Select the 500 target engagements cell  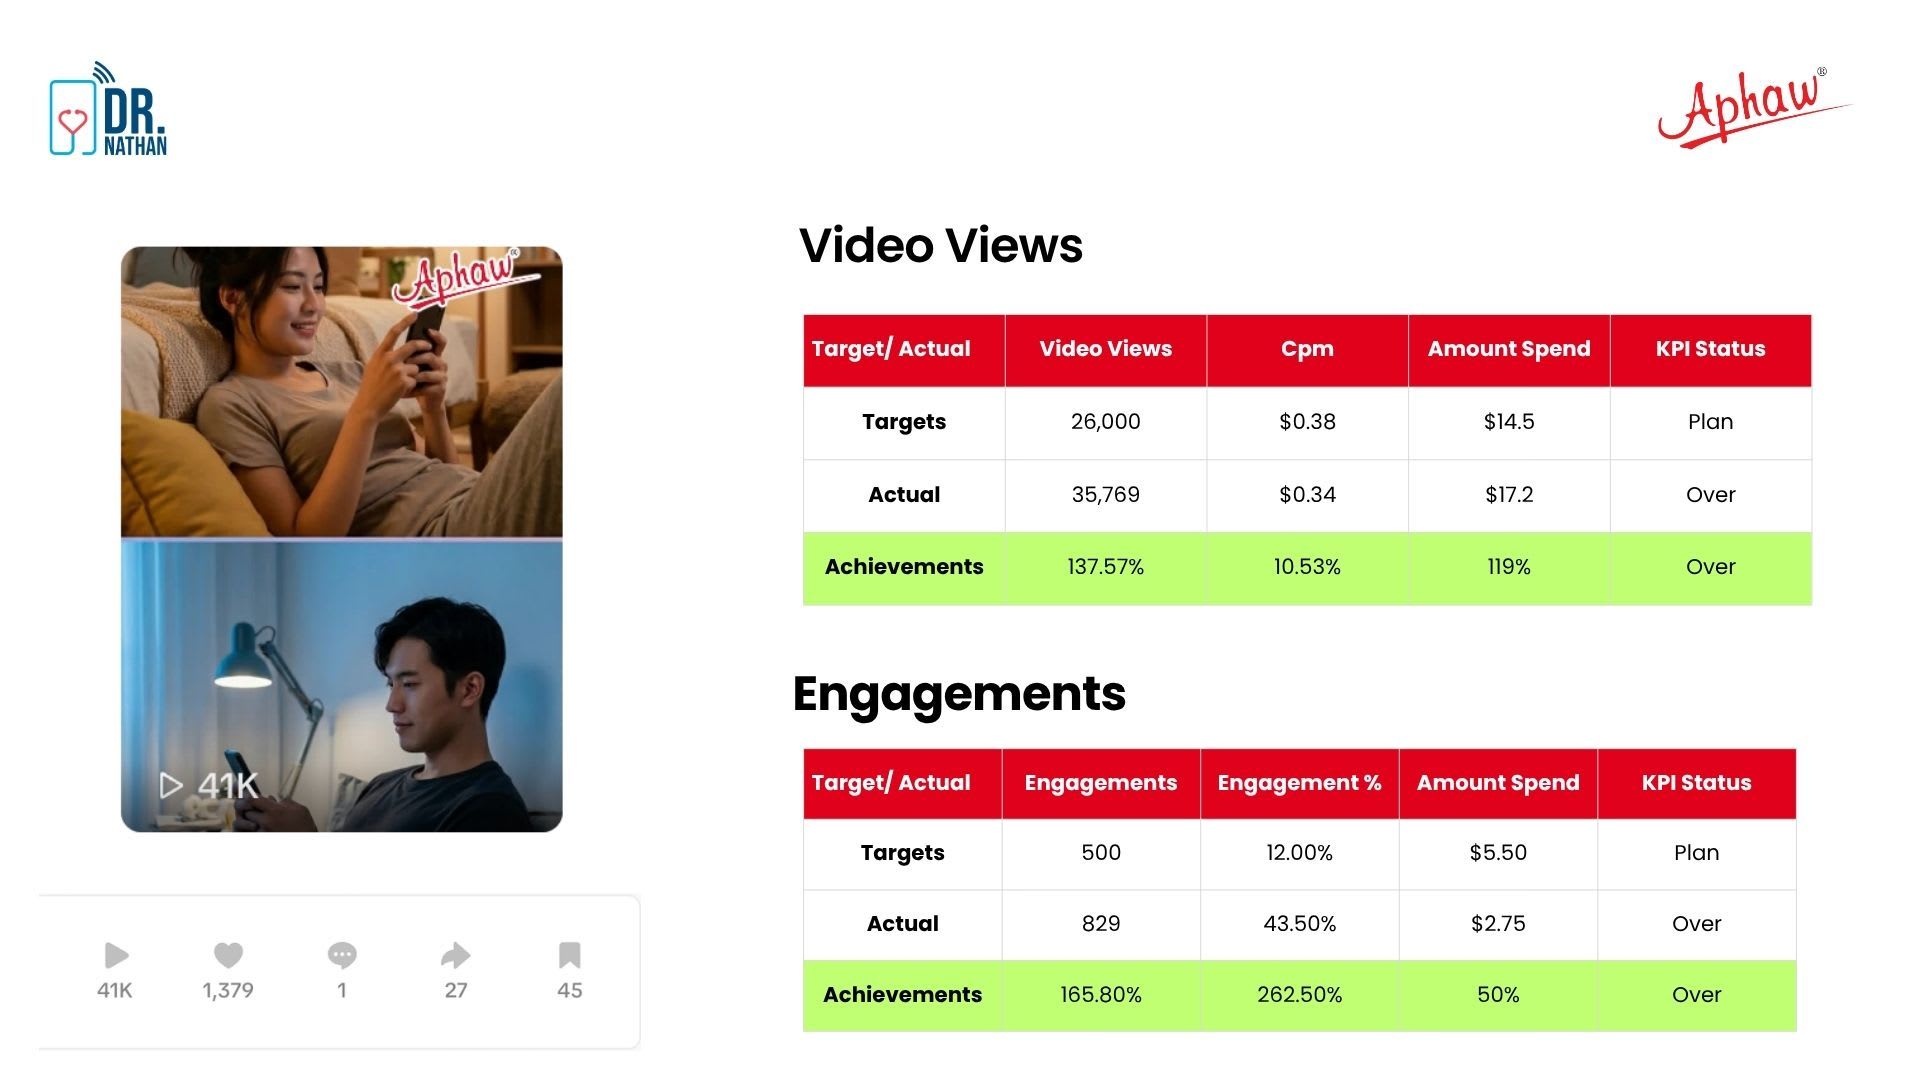[x=1101, y=853]
